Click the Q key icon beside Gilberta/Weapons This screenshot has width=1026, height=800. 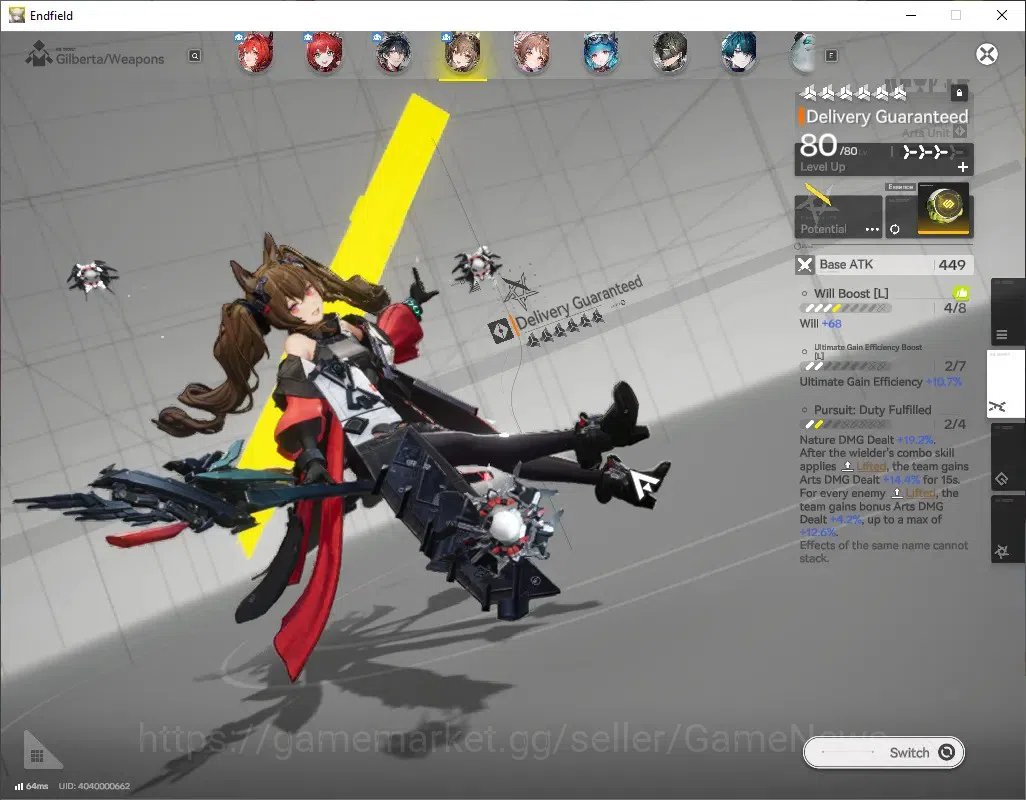click(194, 56)
